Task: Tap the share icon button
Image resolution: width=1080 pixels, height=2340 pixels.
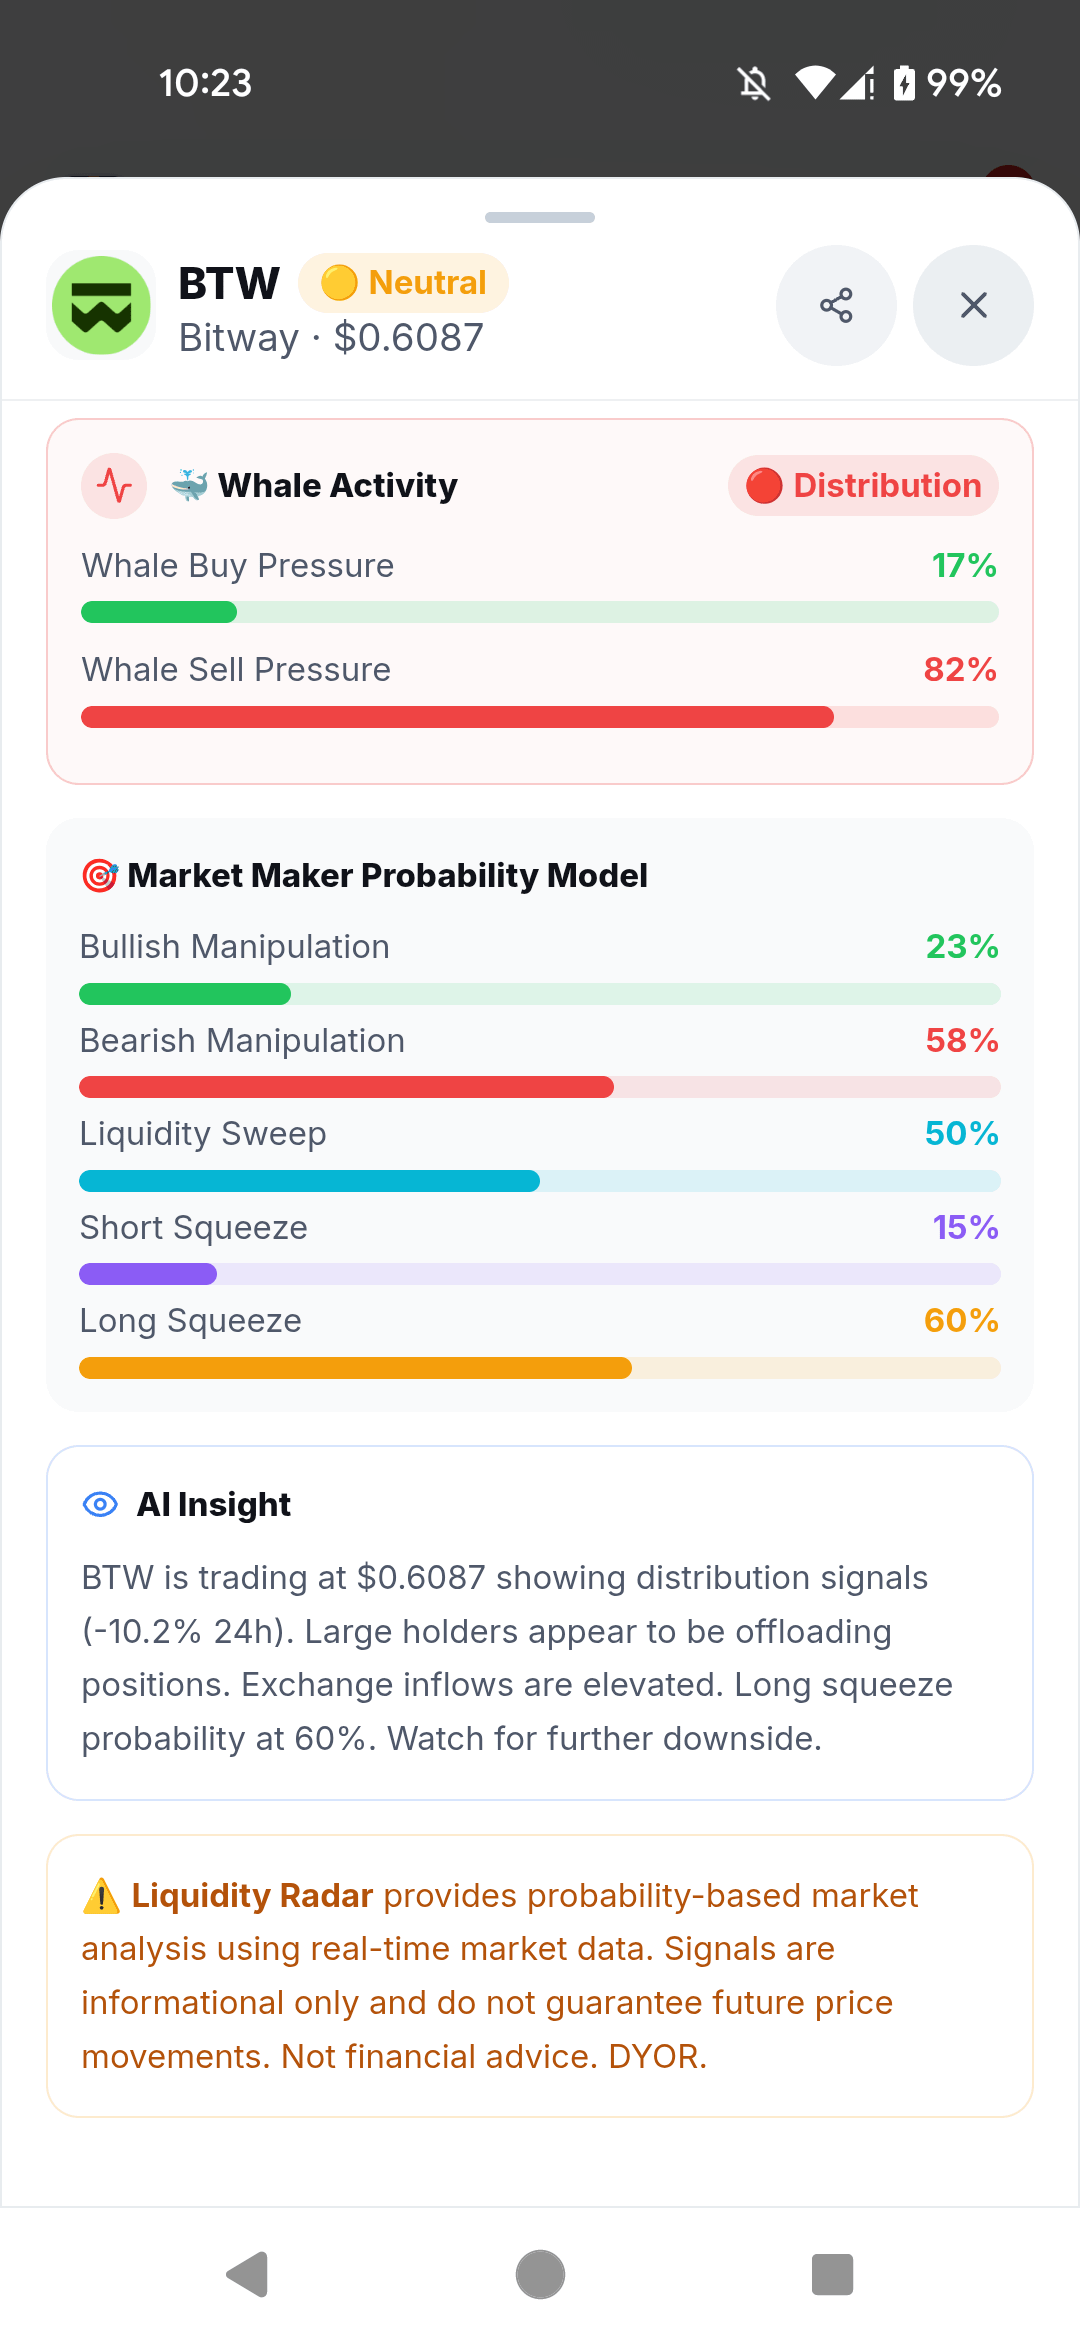Action: [836, 305]
